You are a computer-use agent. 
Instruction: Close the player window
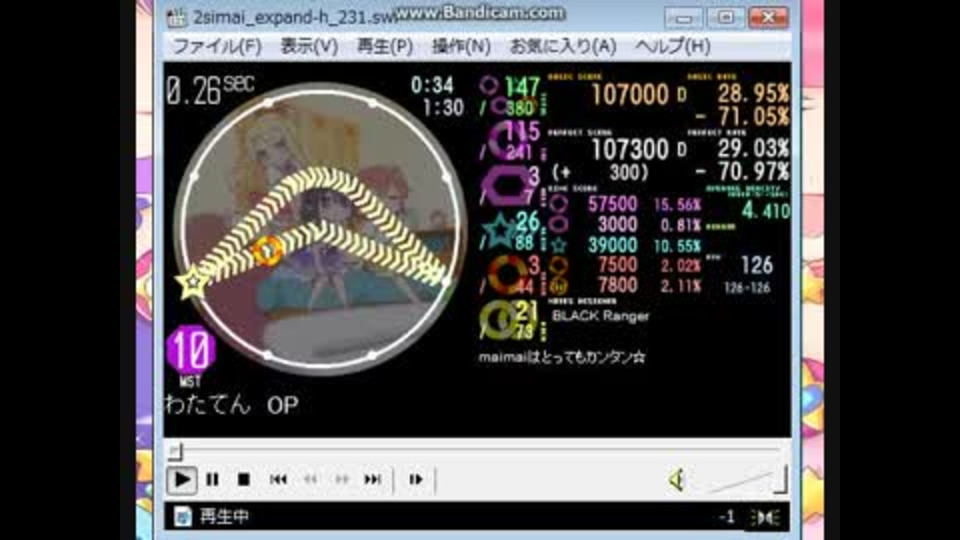click(768, 17)
